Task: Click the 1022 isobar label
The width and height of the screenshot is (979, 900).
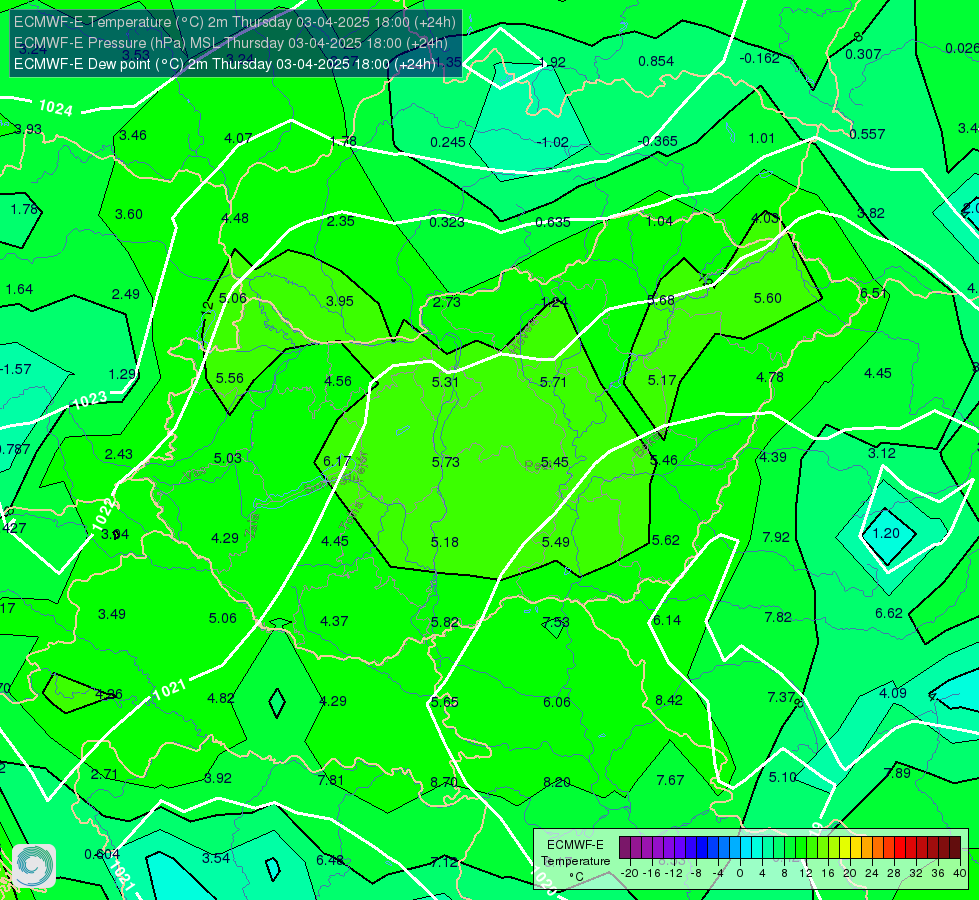Action: point(104,515)
